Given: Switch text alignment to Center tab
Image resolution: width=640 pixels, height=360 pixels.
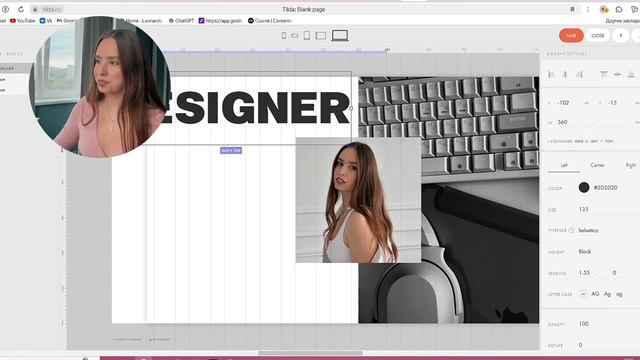Looking at the screenshot, I should click(597, 165).
